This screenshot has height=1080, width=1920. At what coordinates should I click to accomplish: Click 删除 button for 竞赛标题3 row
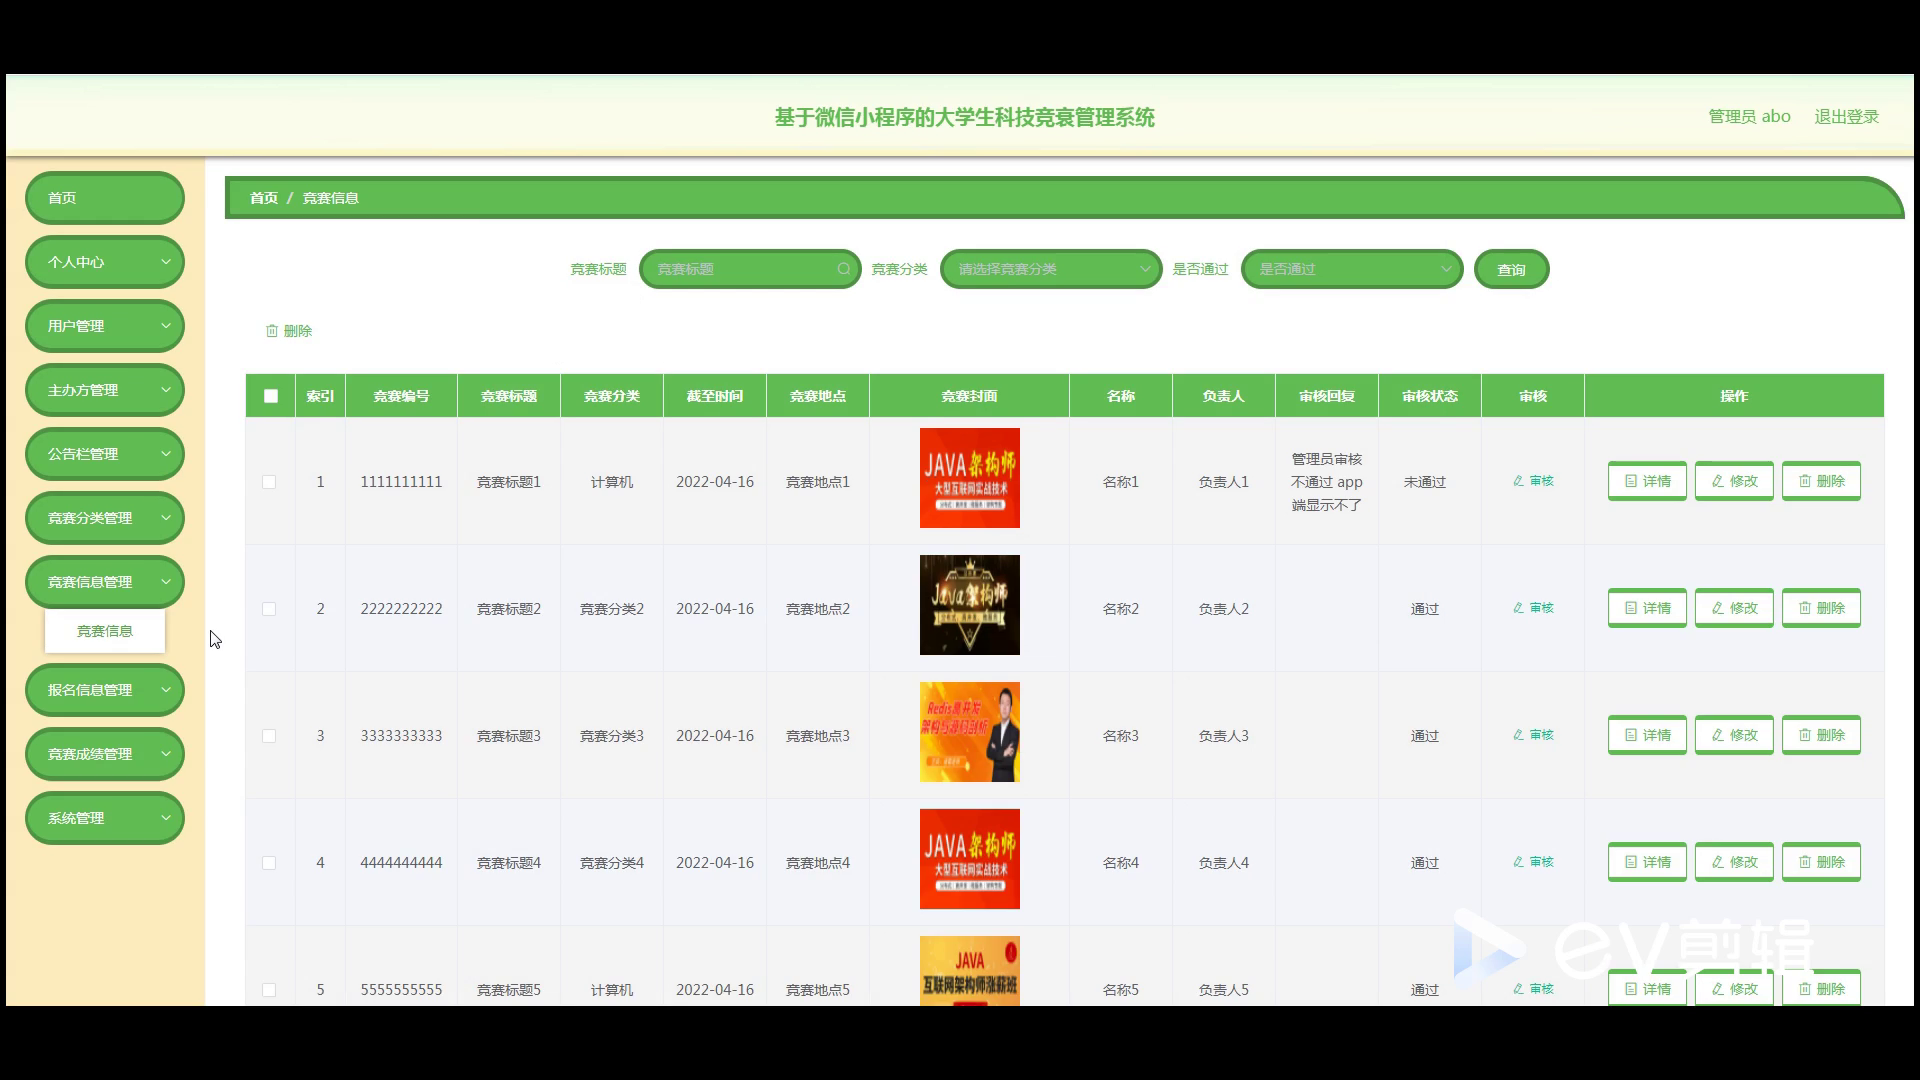click(1821, 735)
